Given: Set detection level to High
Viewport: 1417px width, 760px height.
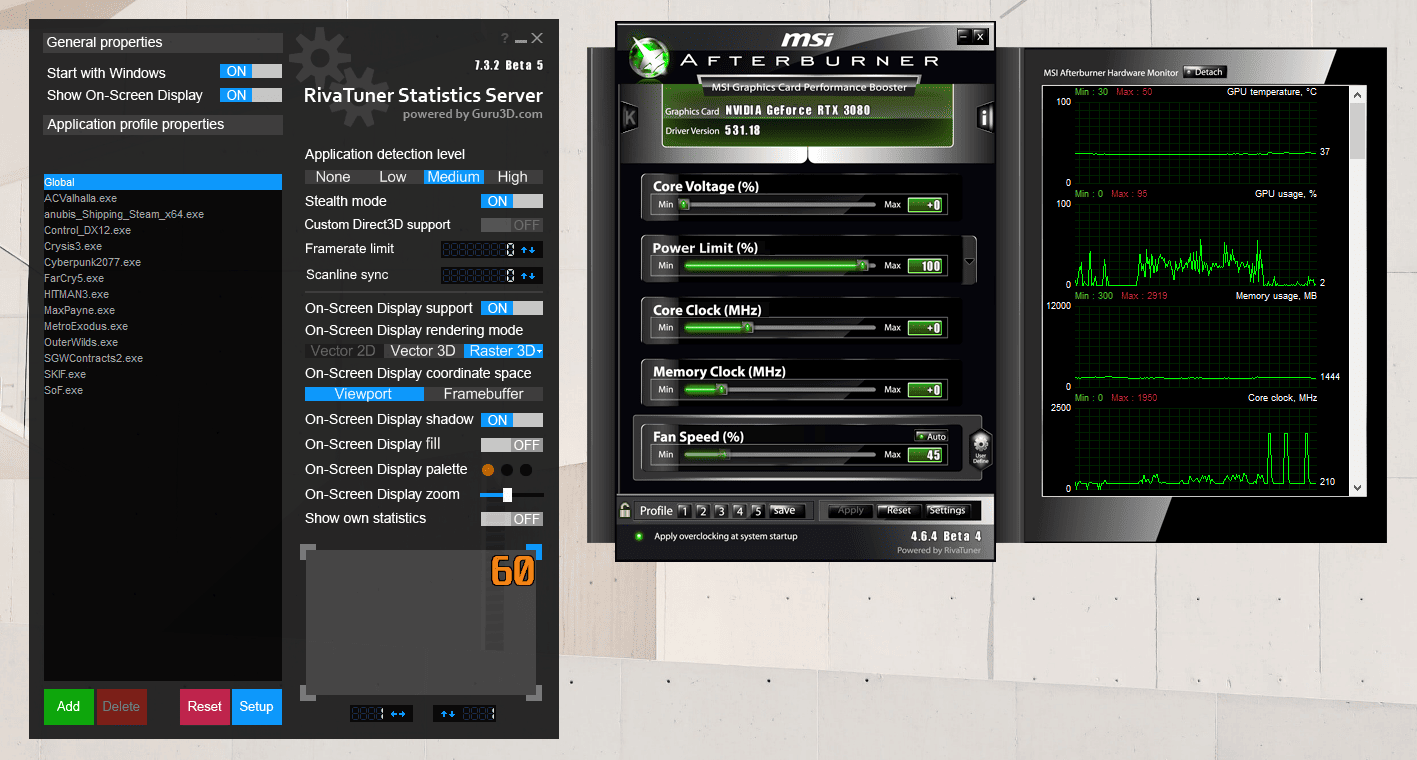Looking at the screenshot, I should [x=512, y=177].
